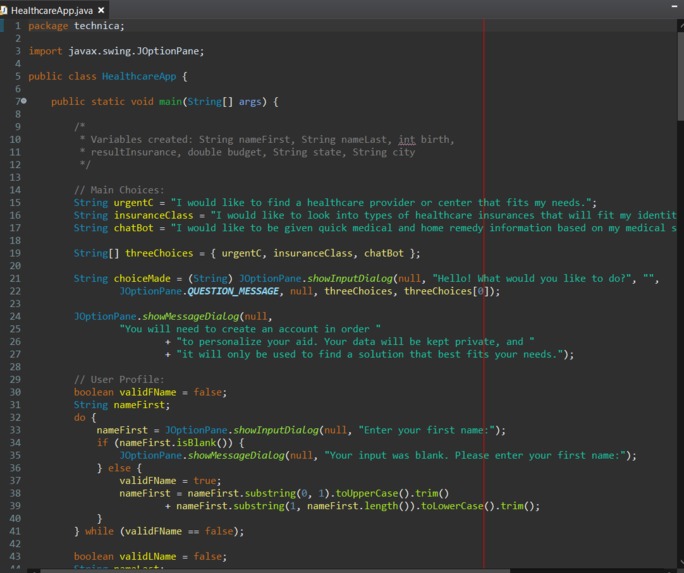Click 'showMessageDialog' on line 24
Screen dimensions: 684x573
pos(191,317)
